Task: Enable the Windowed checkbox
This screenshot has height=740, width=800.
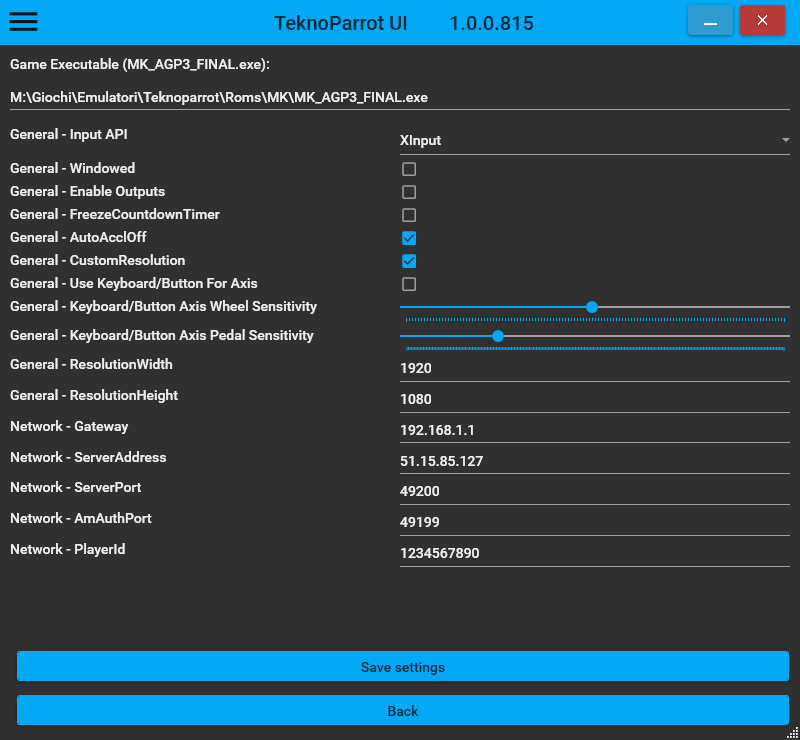Action: point(409,169)
